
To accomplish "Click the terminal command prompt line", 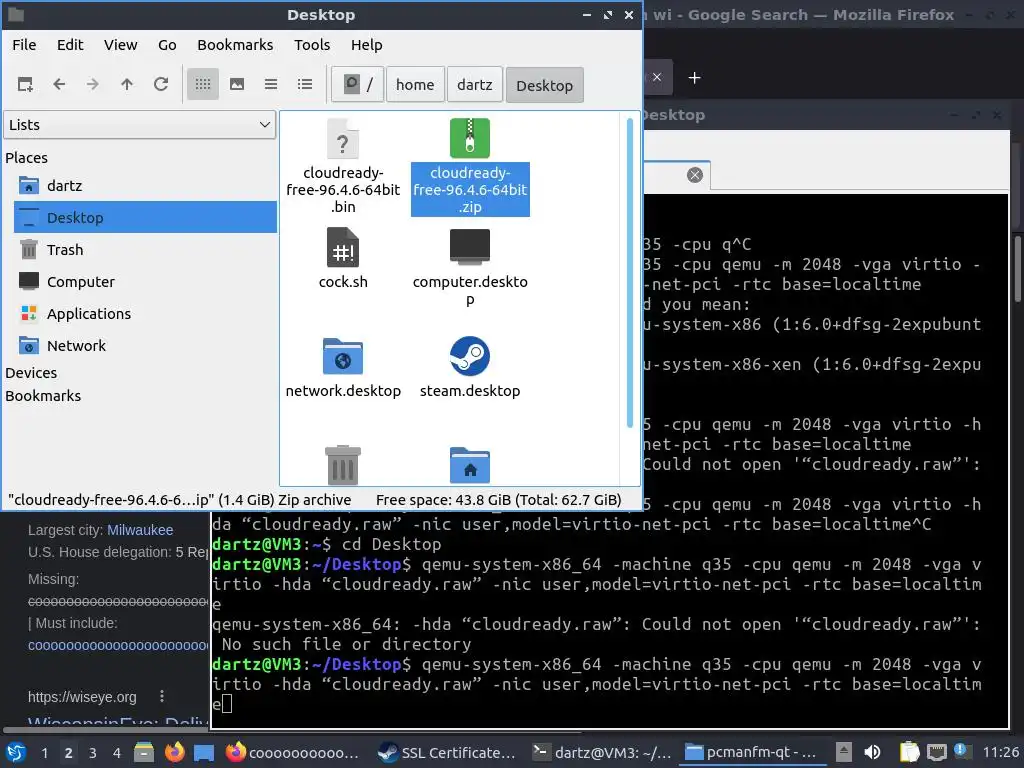I will click(x=597, y=684).
